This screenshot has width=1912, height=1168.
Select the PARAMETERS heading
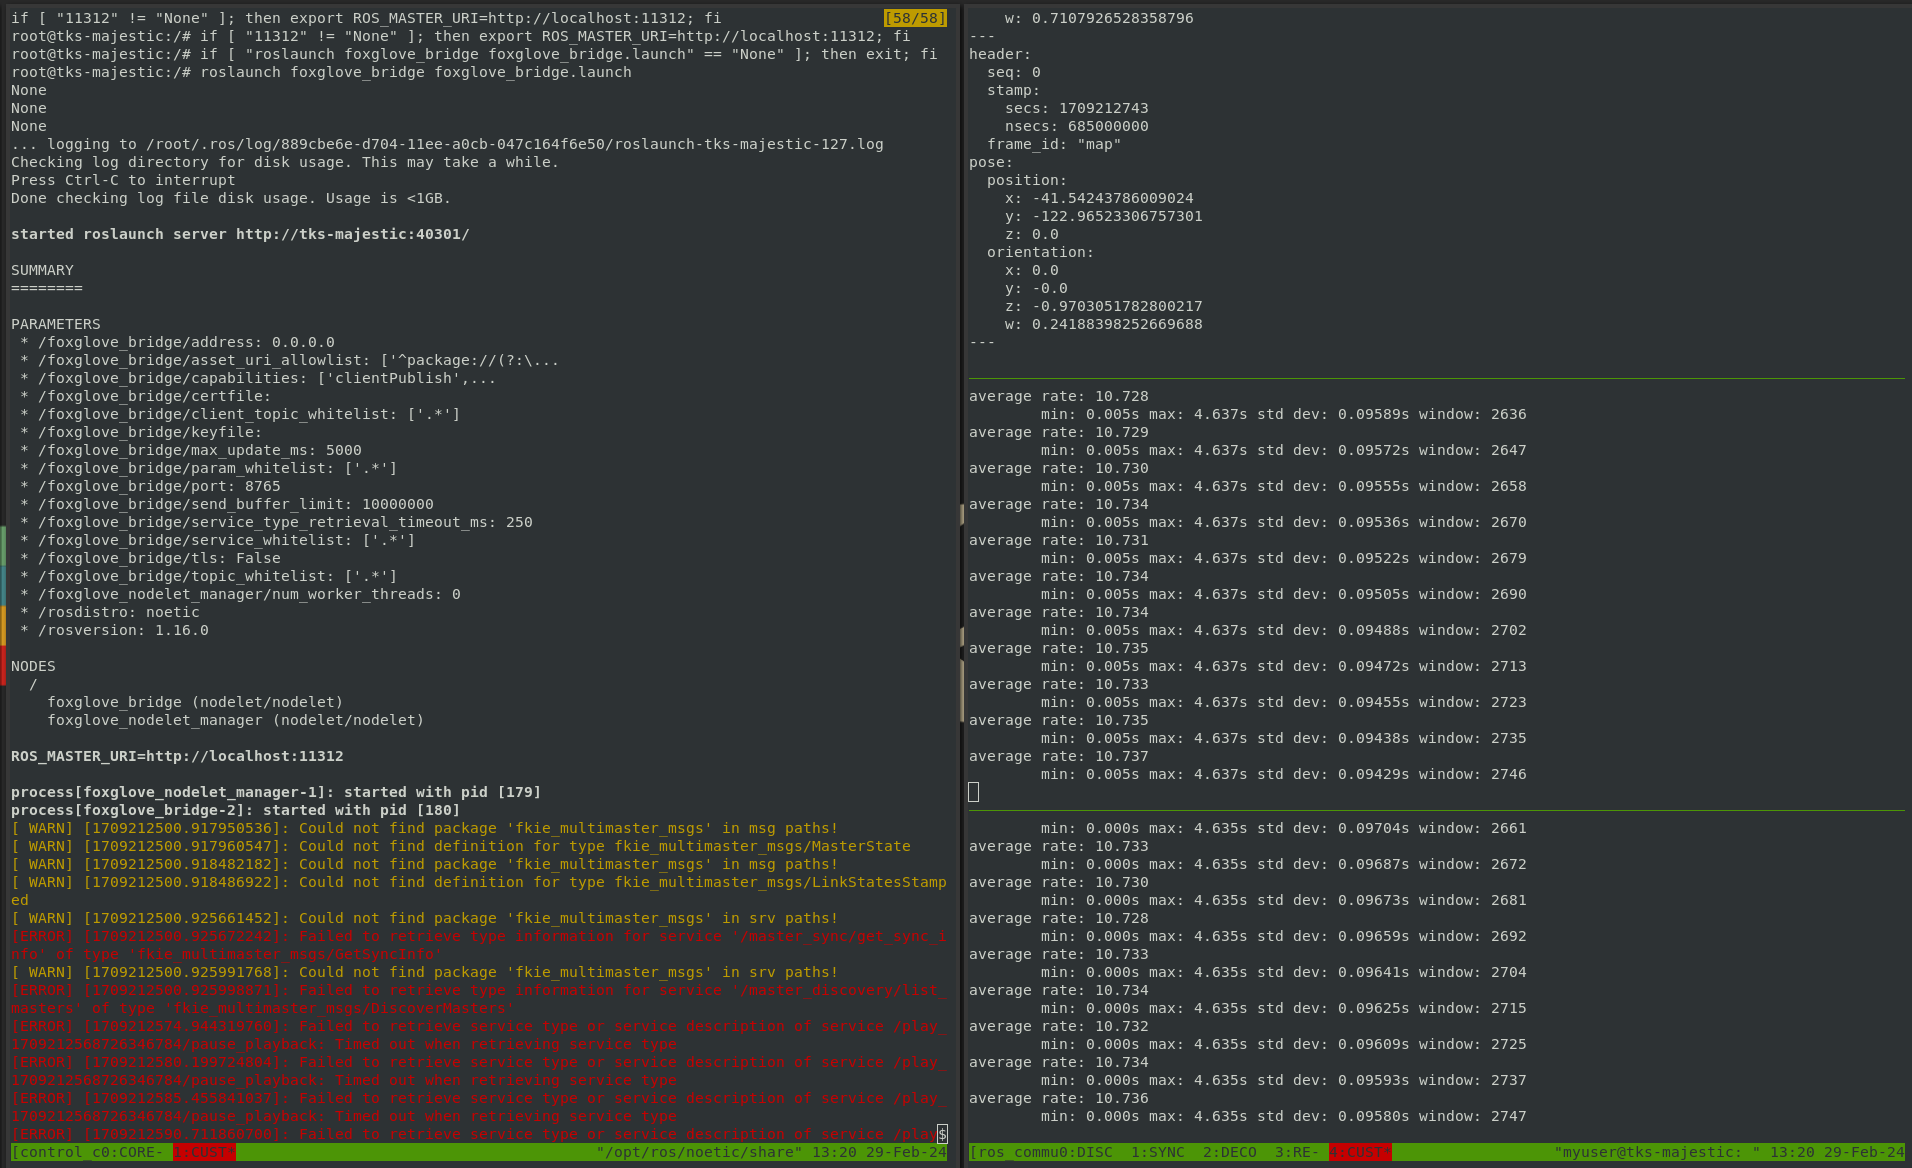(x=56, y=324)
